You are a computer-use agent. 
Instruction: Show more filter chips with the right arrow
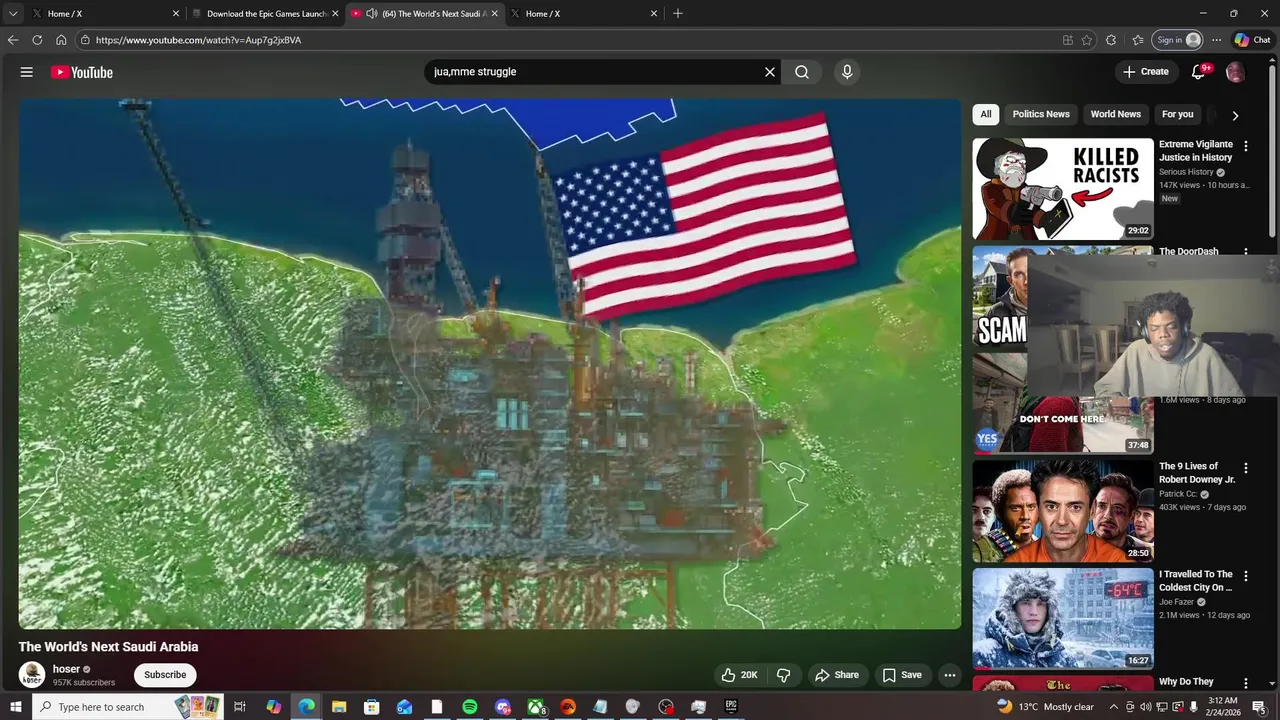(x=1235, y=115)
